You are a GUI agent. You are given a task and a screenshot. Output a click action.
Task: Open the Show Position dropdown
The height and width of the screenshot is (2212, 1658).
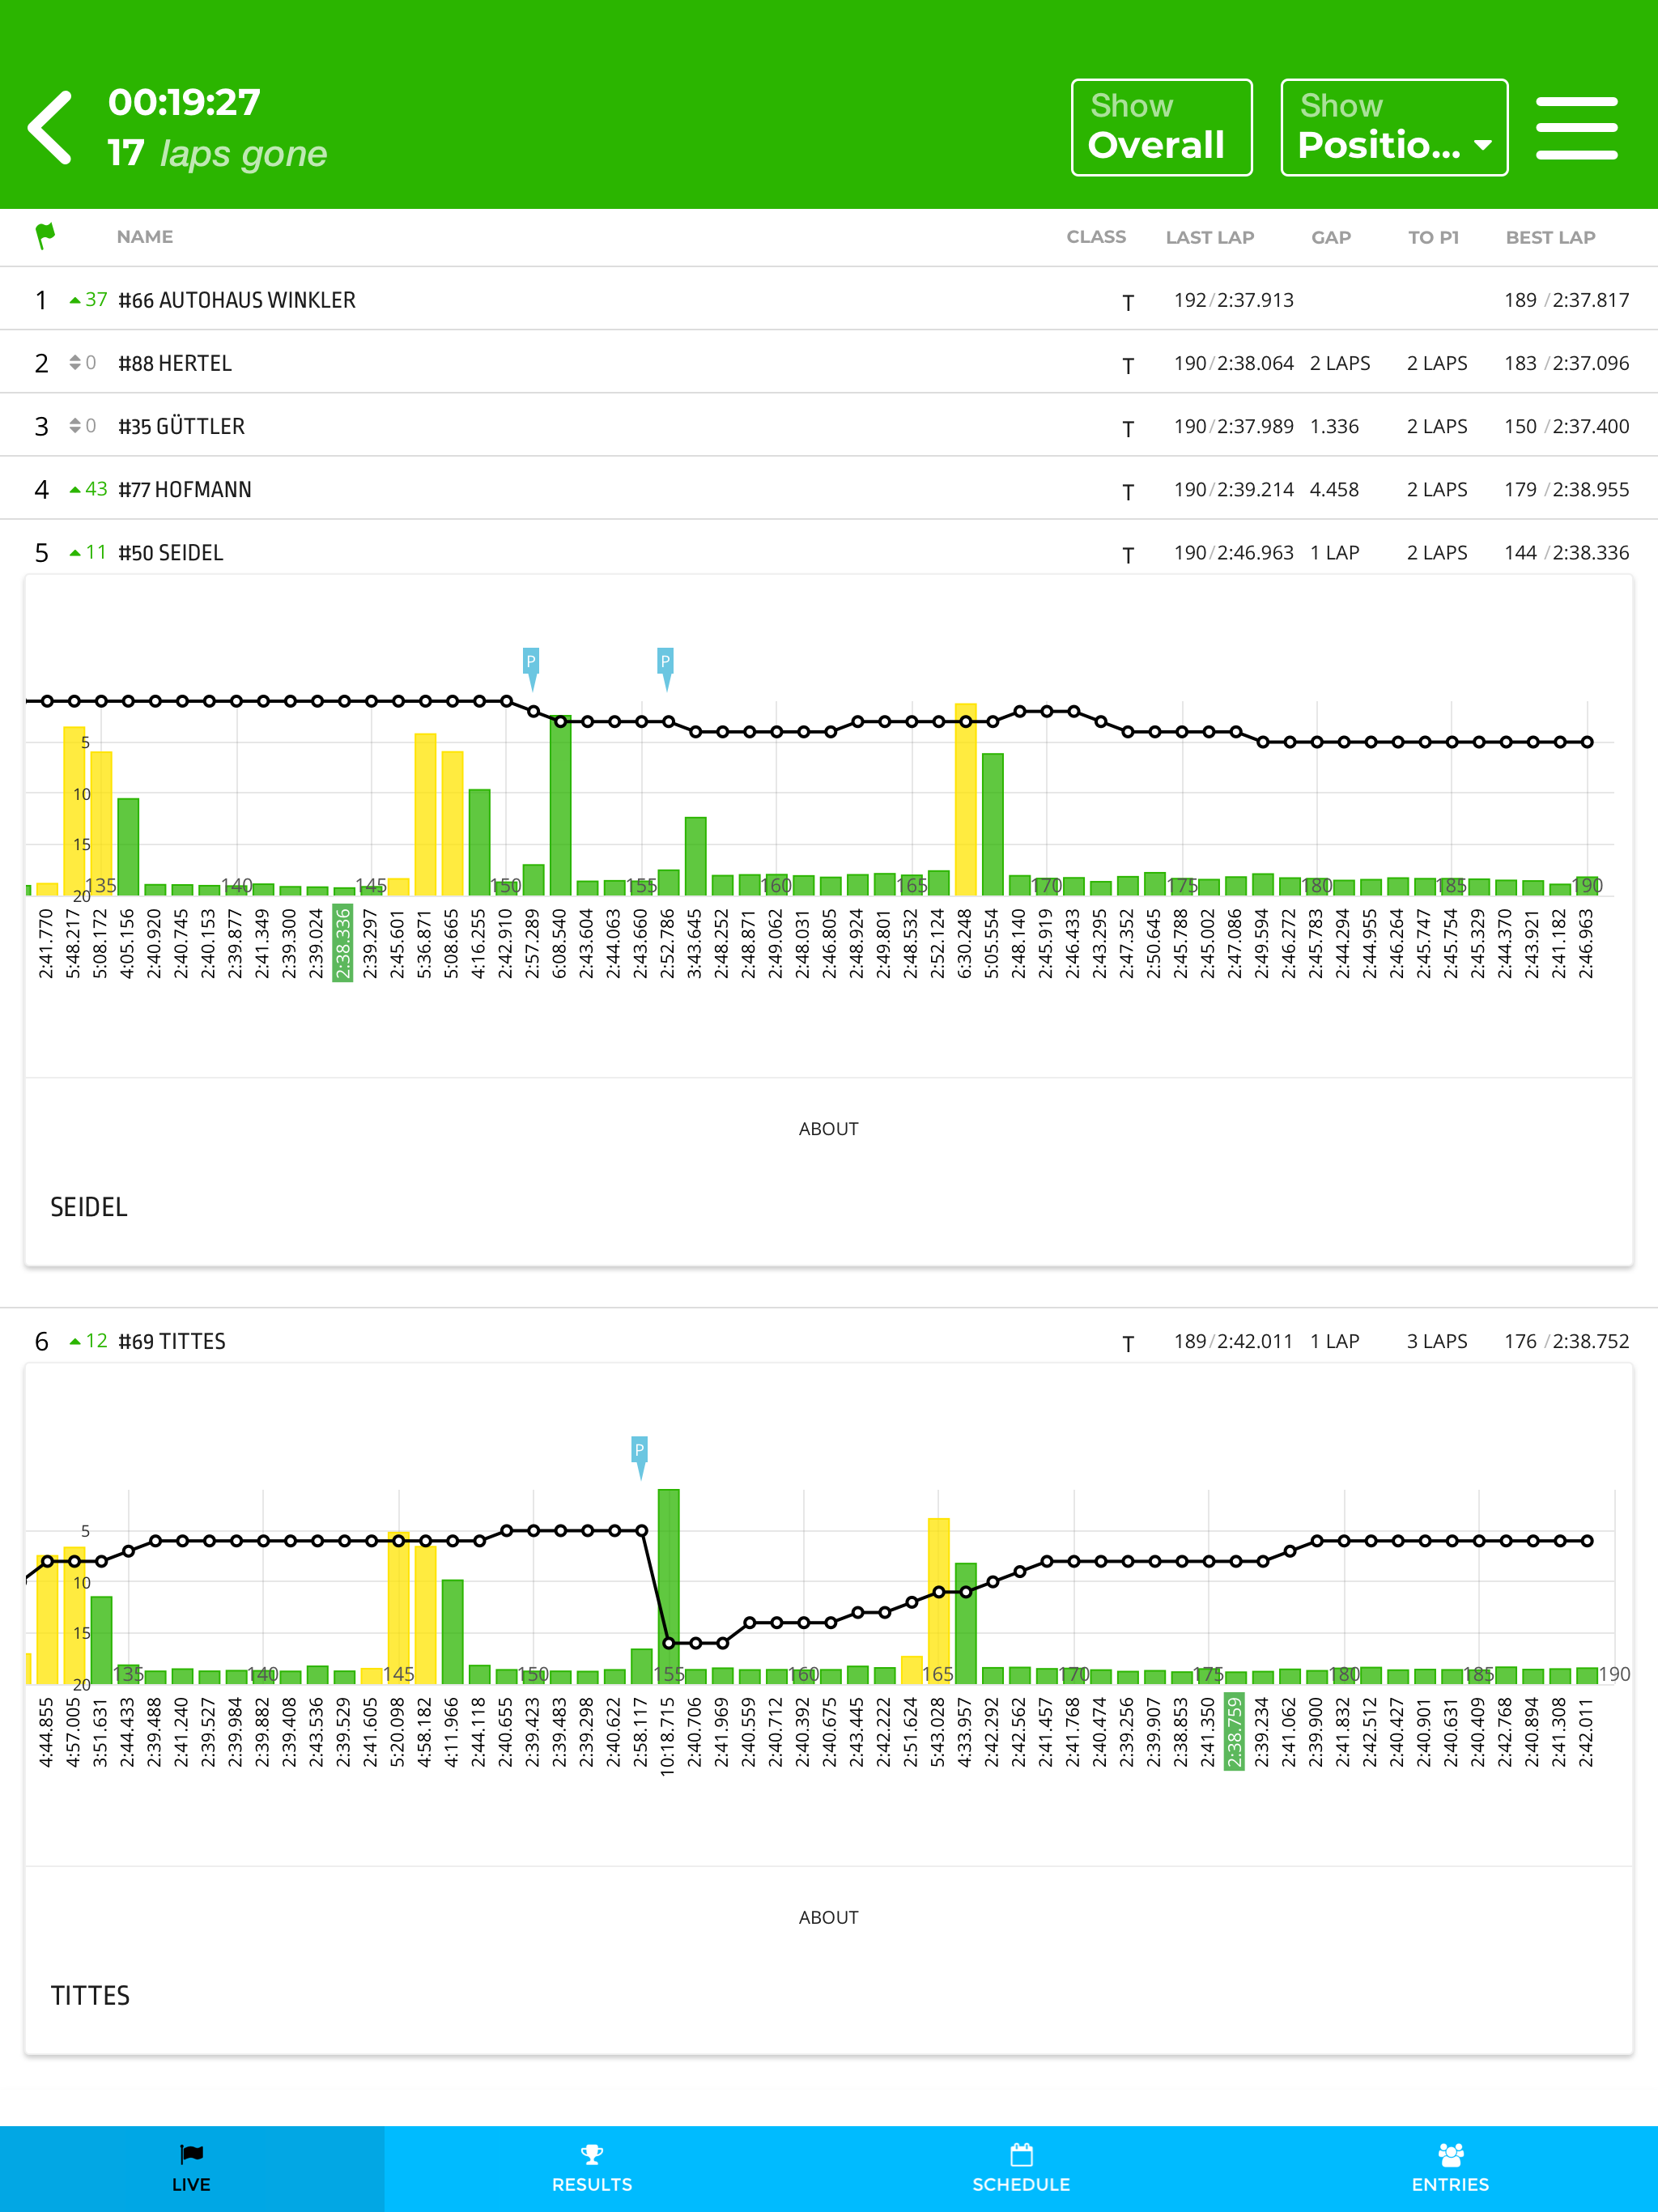tap(1394, 128)
